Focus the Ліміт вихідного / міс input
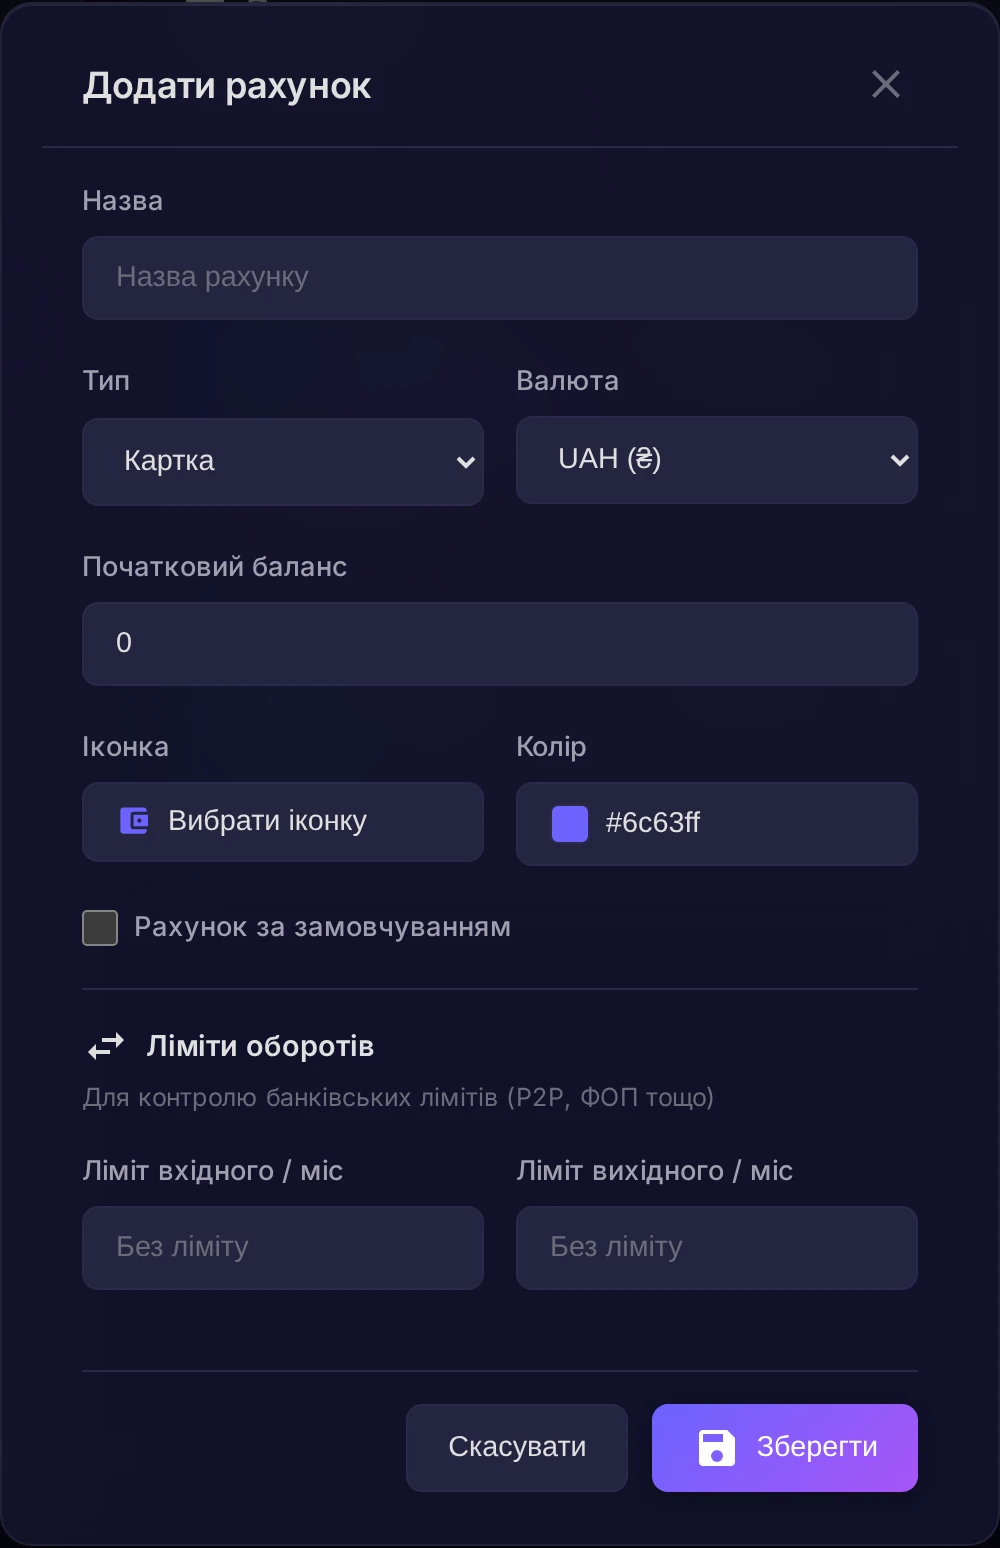Viewport: 1000px width, 1548px height. [x=717, y=1248]
